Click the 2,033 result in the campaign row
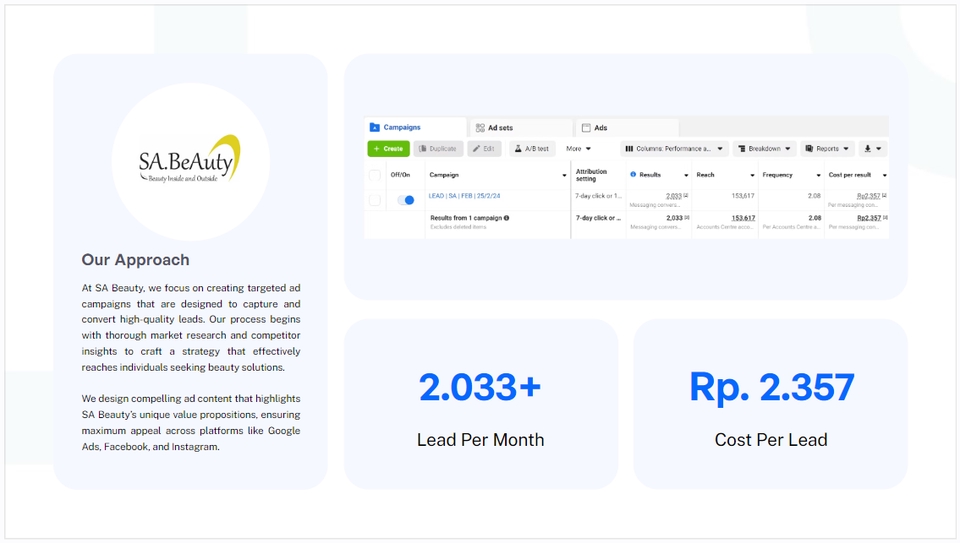 coord(673,196)
